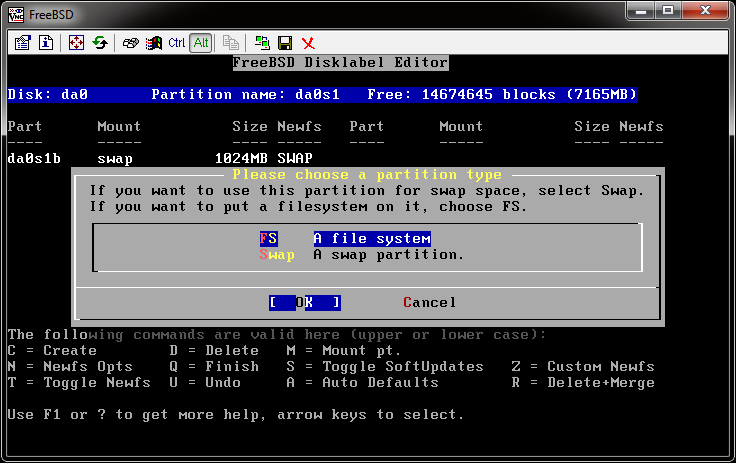Click the 'M = Mount pt.' command hint

point(344,351)
